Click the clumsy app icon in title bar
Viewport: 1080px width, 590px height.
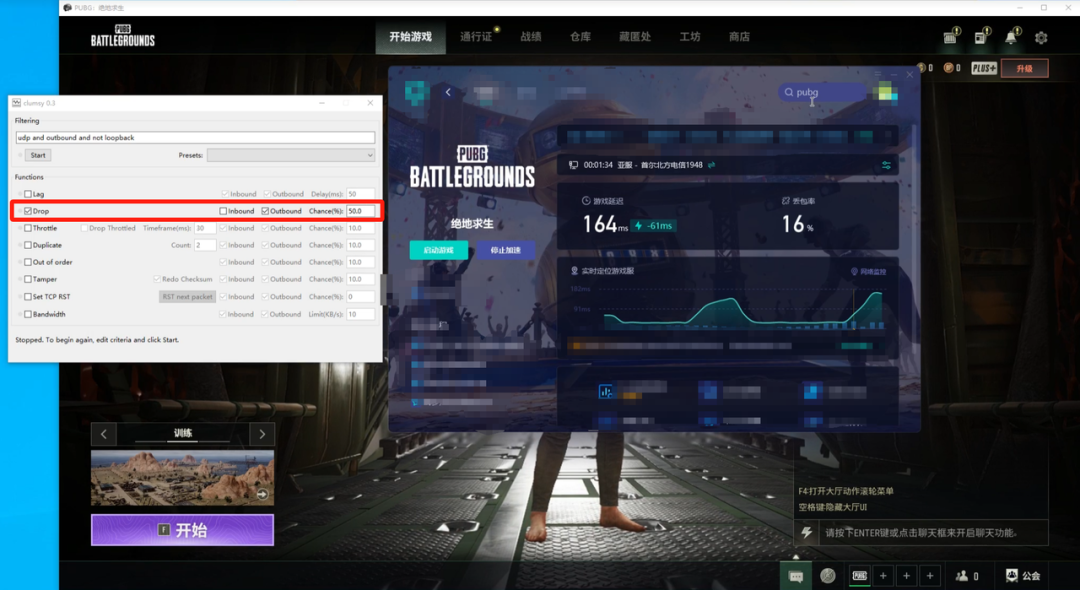click(17, 103)
